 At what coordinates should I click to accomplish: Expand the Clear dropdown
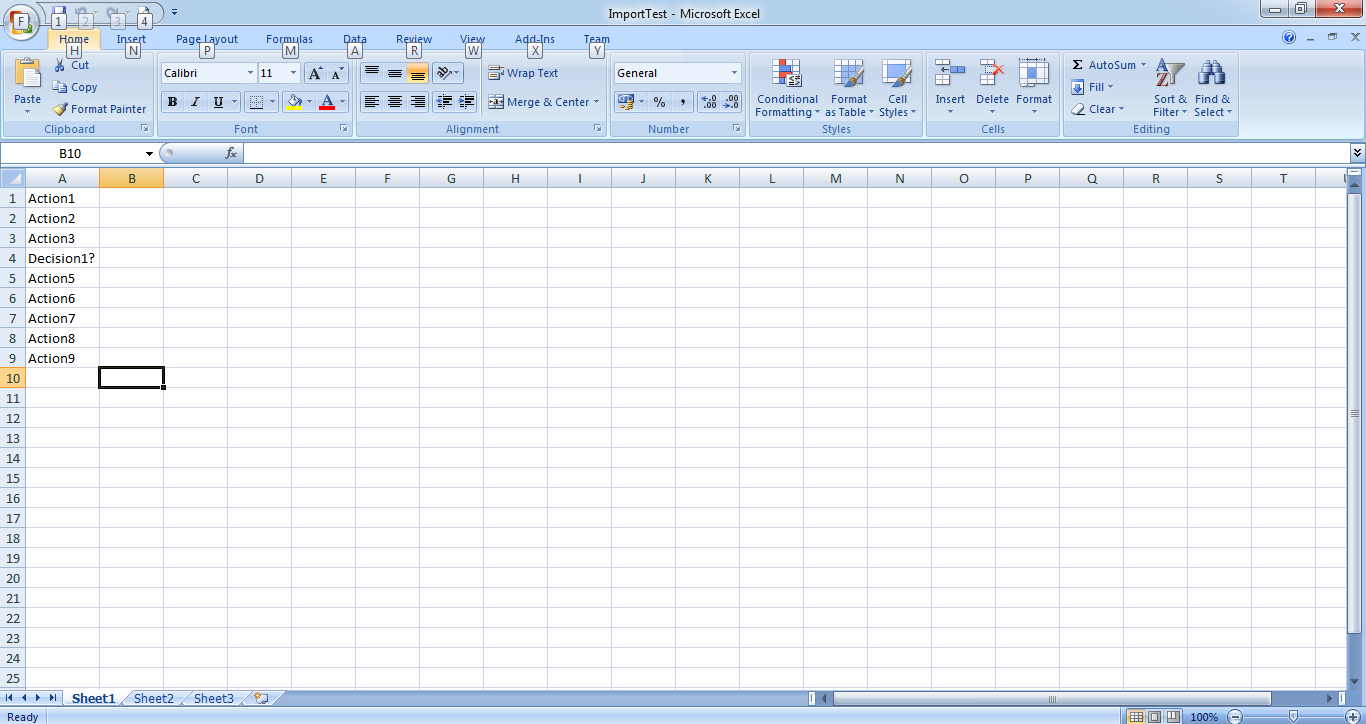(x=1121, y=109)
